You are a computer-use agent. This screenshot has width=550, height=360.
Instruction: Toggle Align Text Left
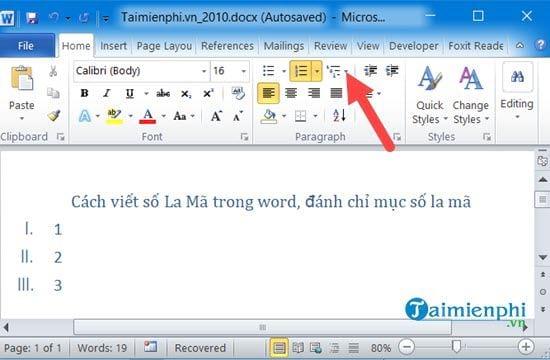[269, 93]
